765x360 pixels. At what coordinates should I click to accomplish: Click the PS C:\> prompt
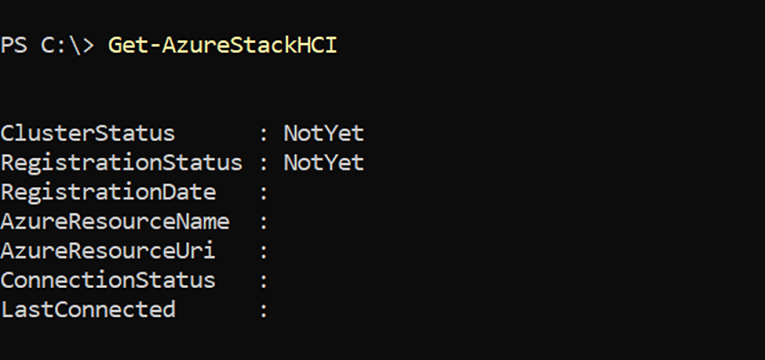[x=47, y=45]
